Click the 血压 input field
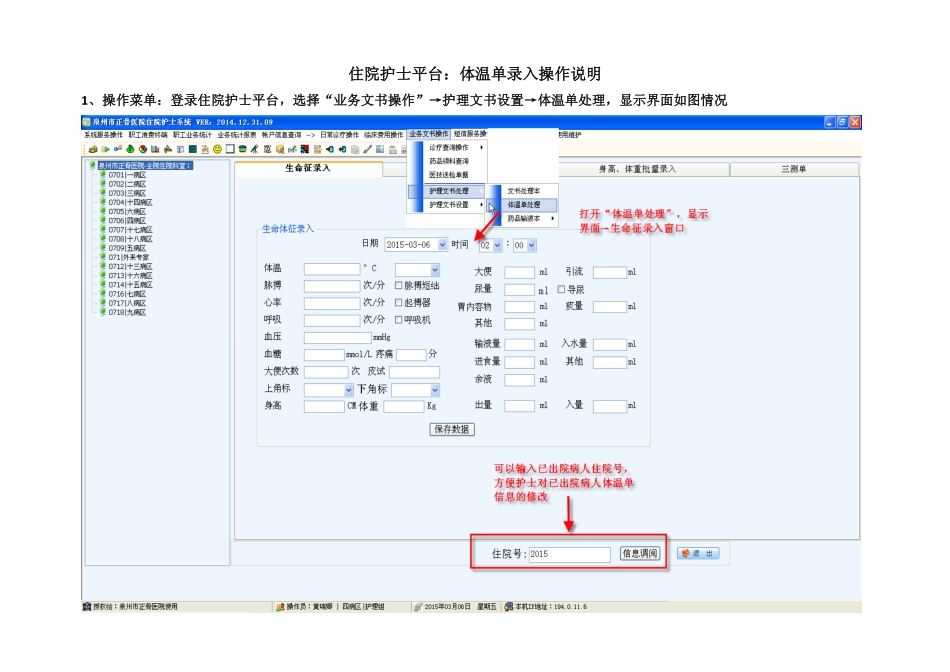 tap(337, 338)
